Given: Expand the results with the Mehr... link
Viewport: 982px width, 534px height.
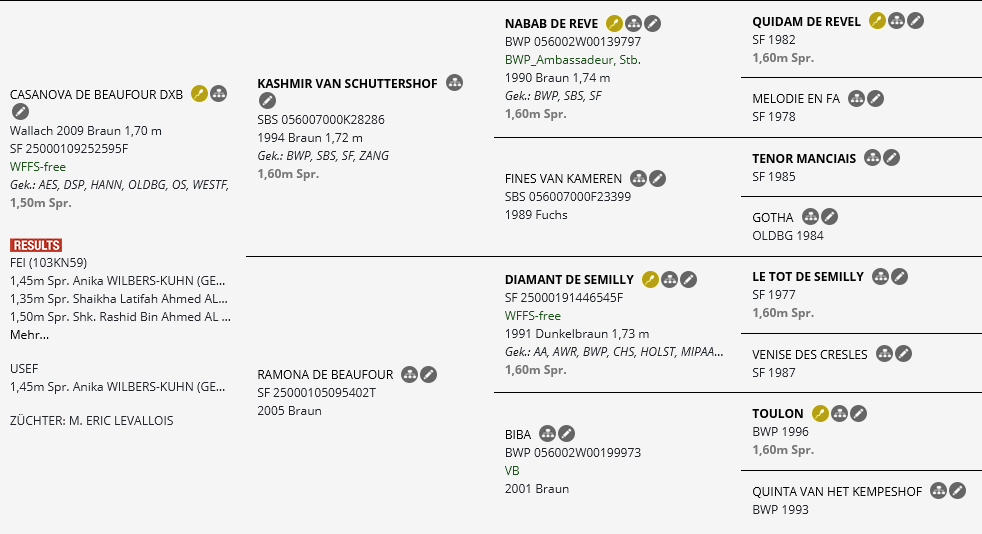Looking at the screenshot, I should point(29,335).
